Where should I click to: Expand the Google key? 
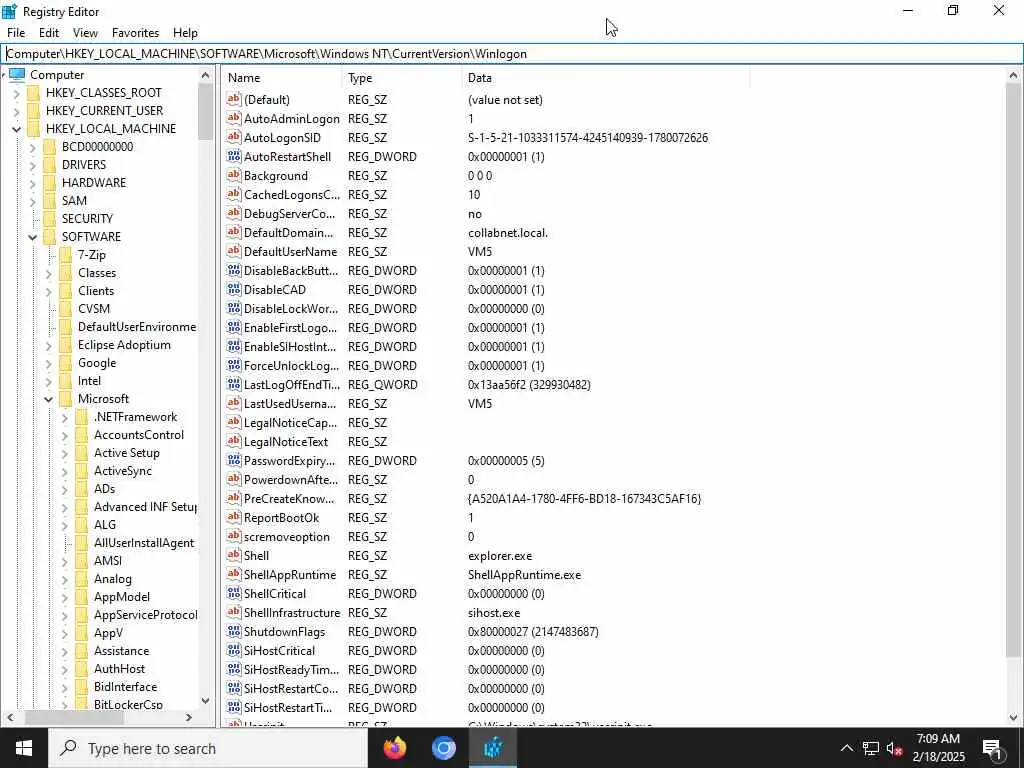click(49, 363)
